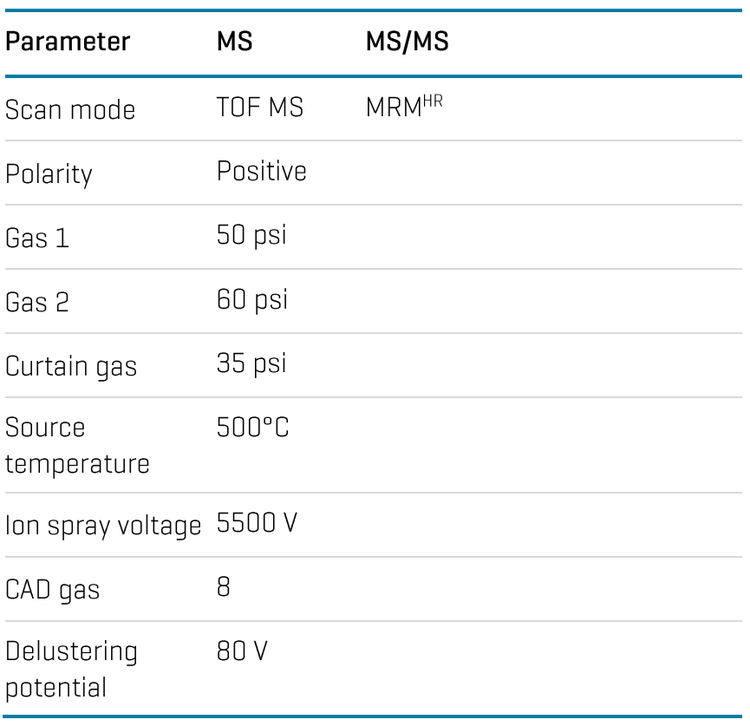Click the Source temperature label

coord(77,446)
